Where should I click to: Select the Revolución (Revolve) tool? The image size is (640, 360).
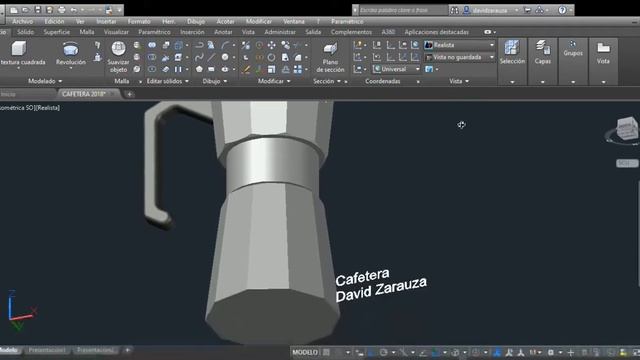tap(71, 53)
